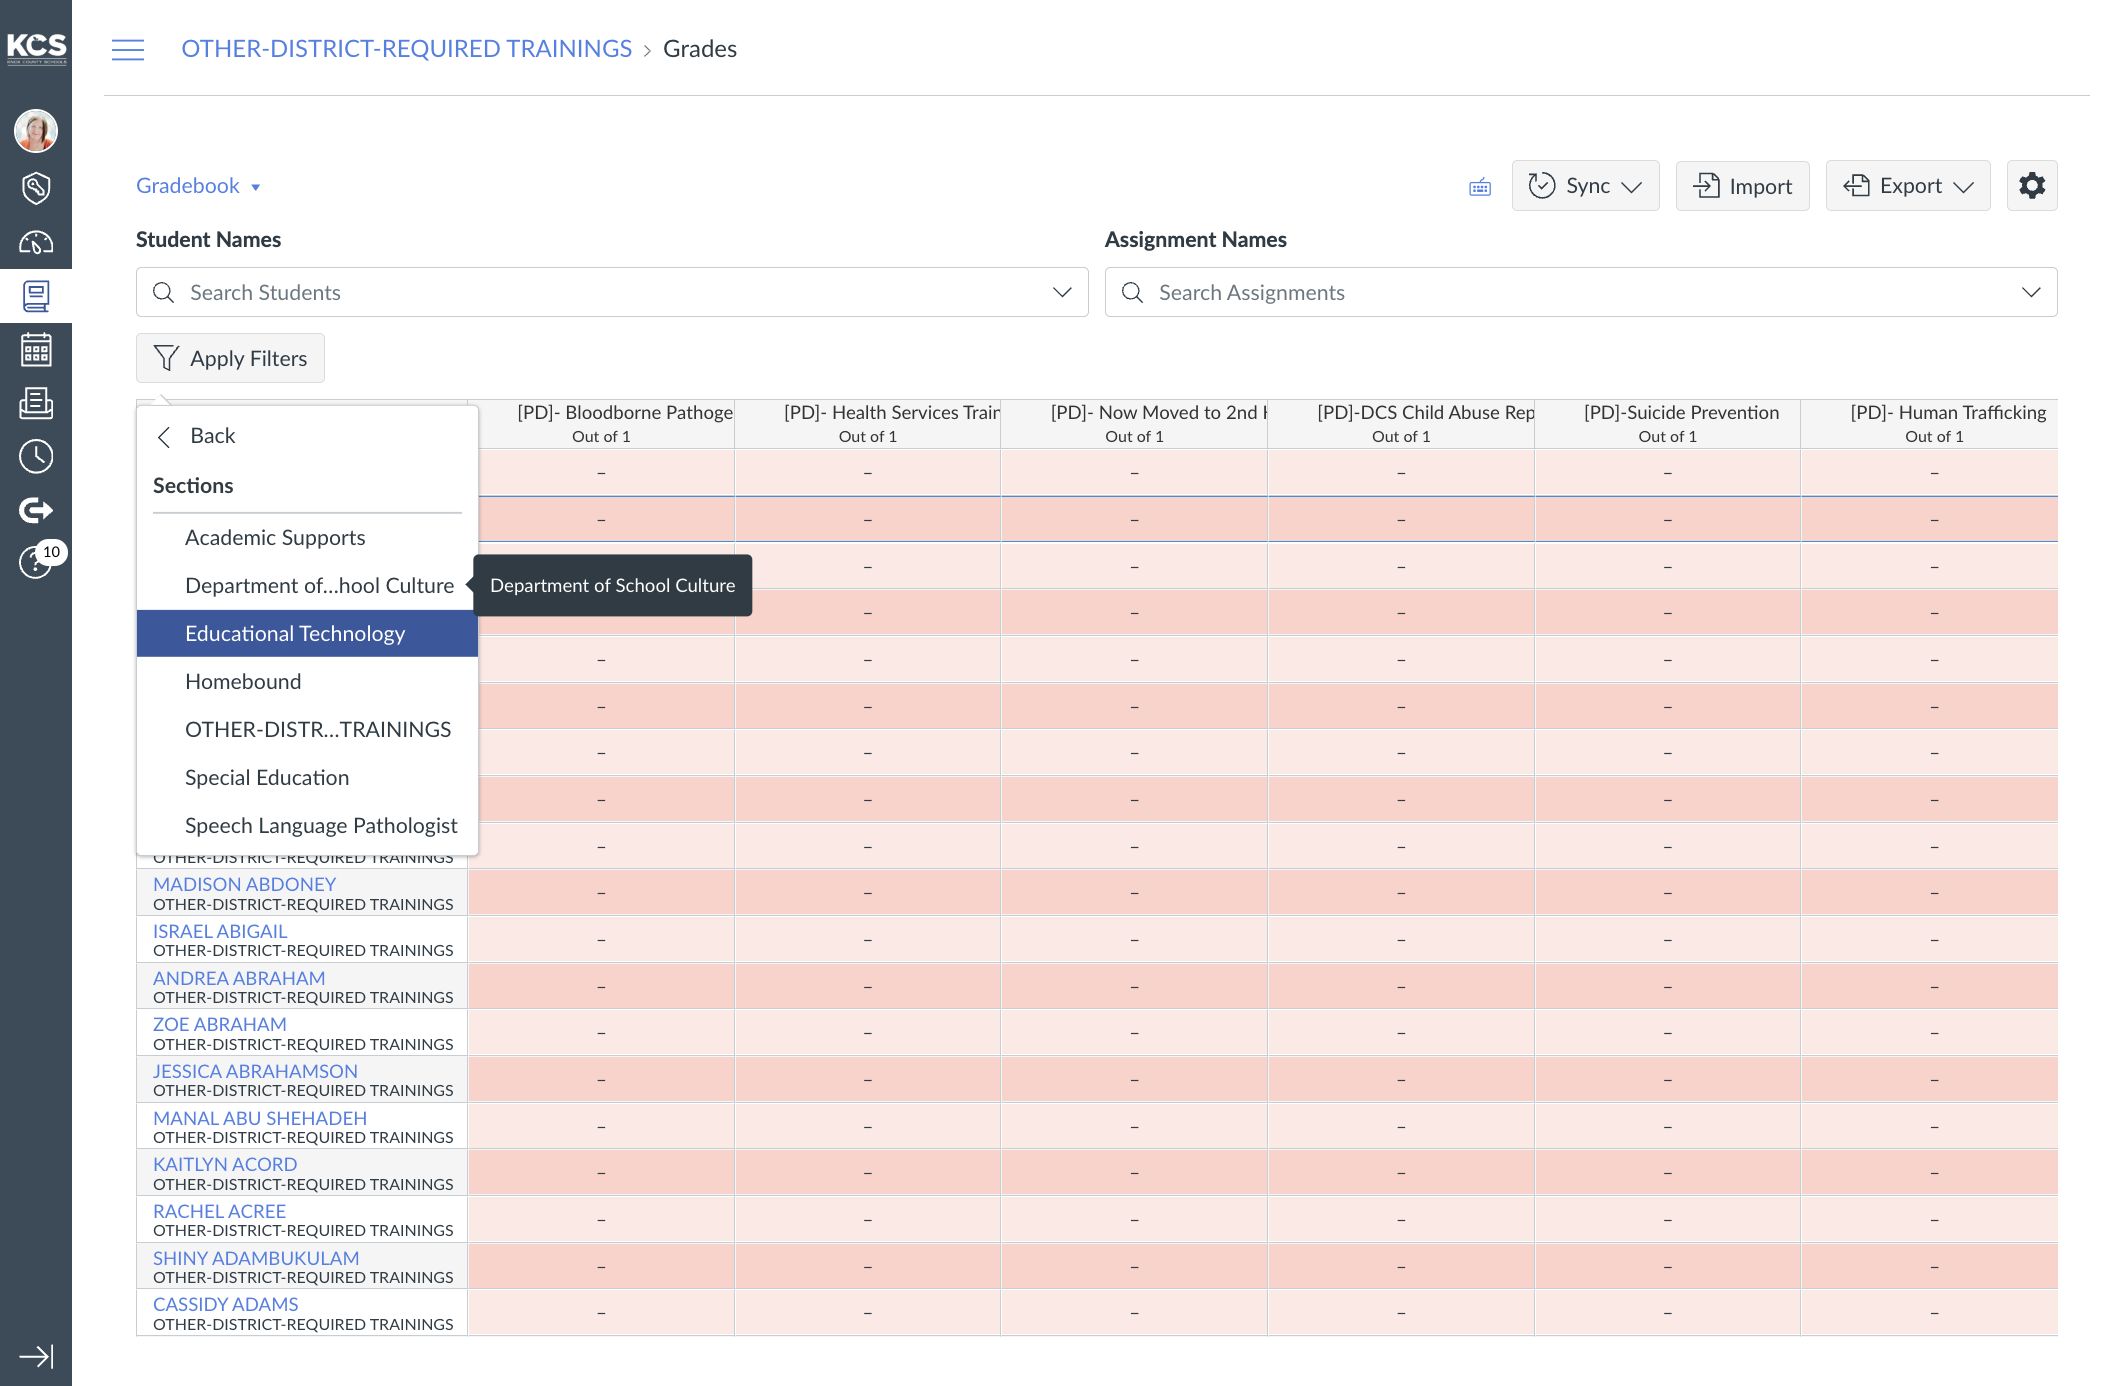
Task: Expand the Export dropdown button
Action: click(x=1908, y=186)
